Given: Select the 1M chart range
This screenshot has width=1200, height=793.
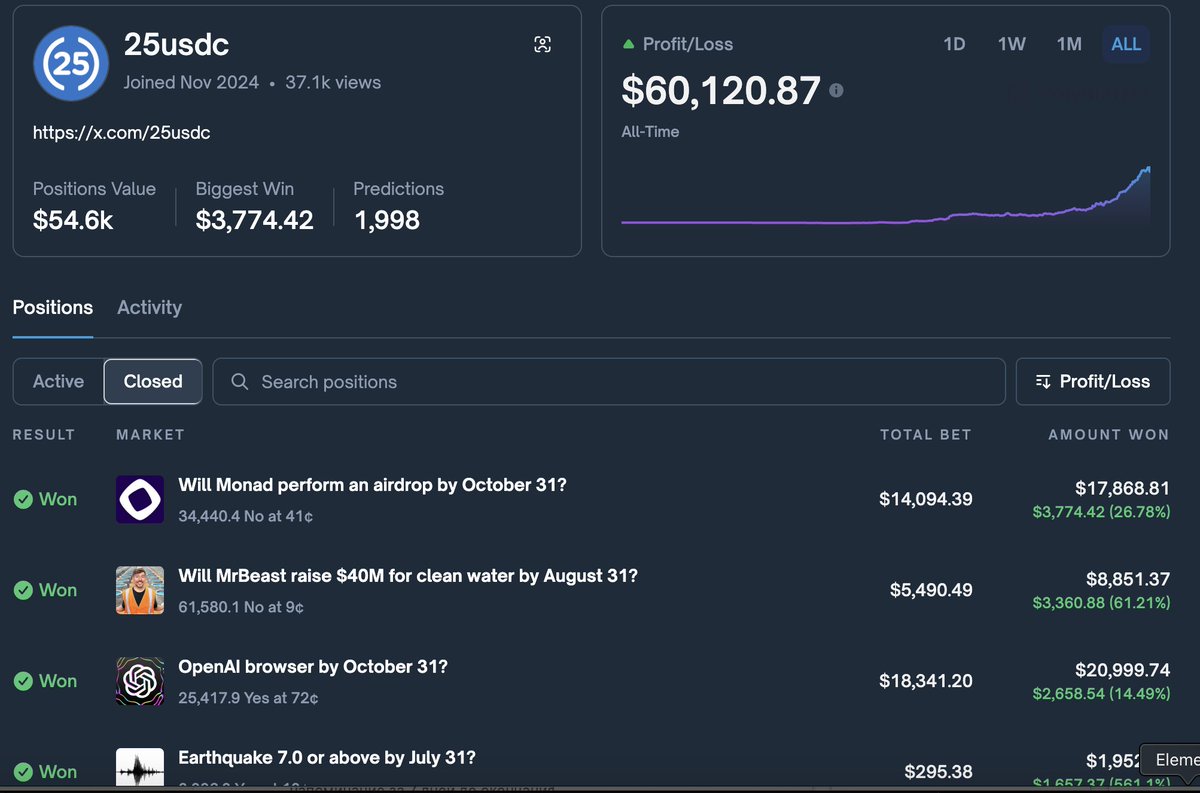Looking at the screenshot, I should 1069,44.
